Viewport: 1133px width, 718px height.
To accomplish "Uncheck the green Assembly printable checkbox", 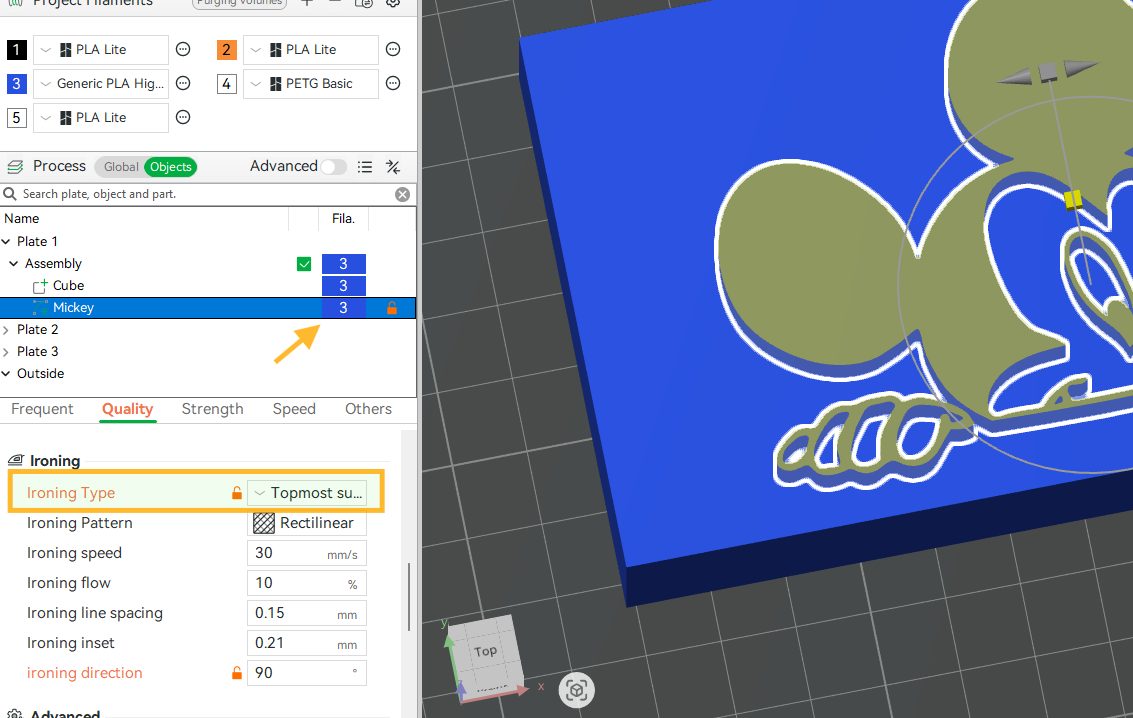I will [x=304, y=264].
